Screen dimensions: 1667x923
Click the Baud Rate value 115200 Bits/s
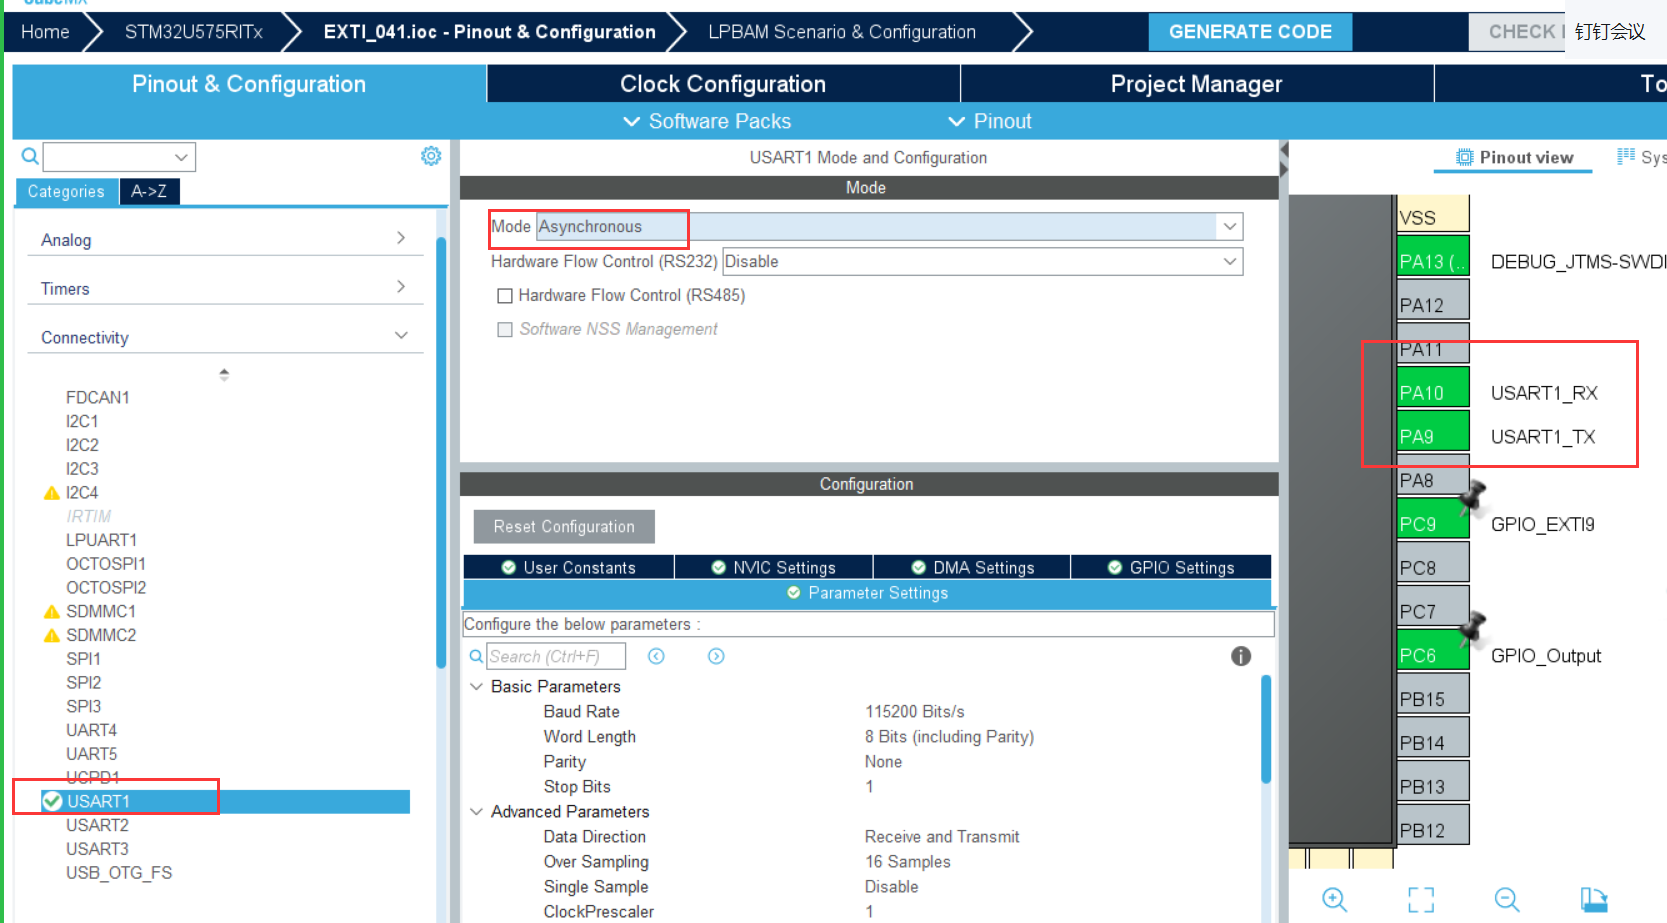pyautogui.click(x=915, y=711)
